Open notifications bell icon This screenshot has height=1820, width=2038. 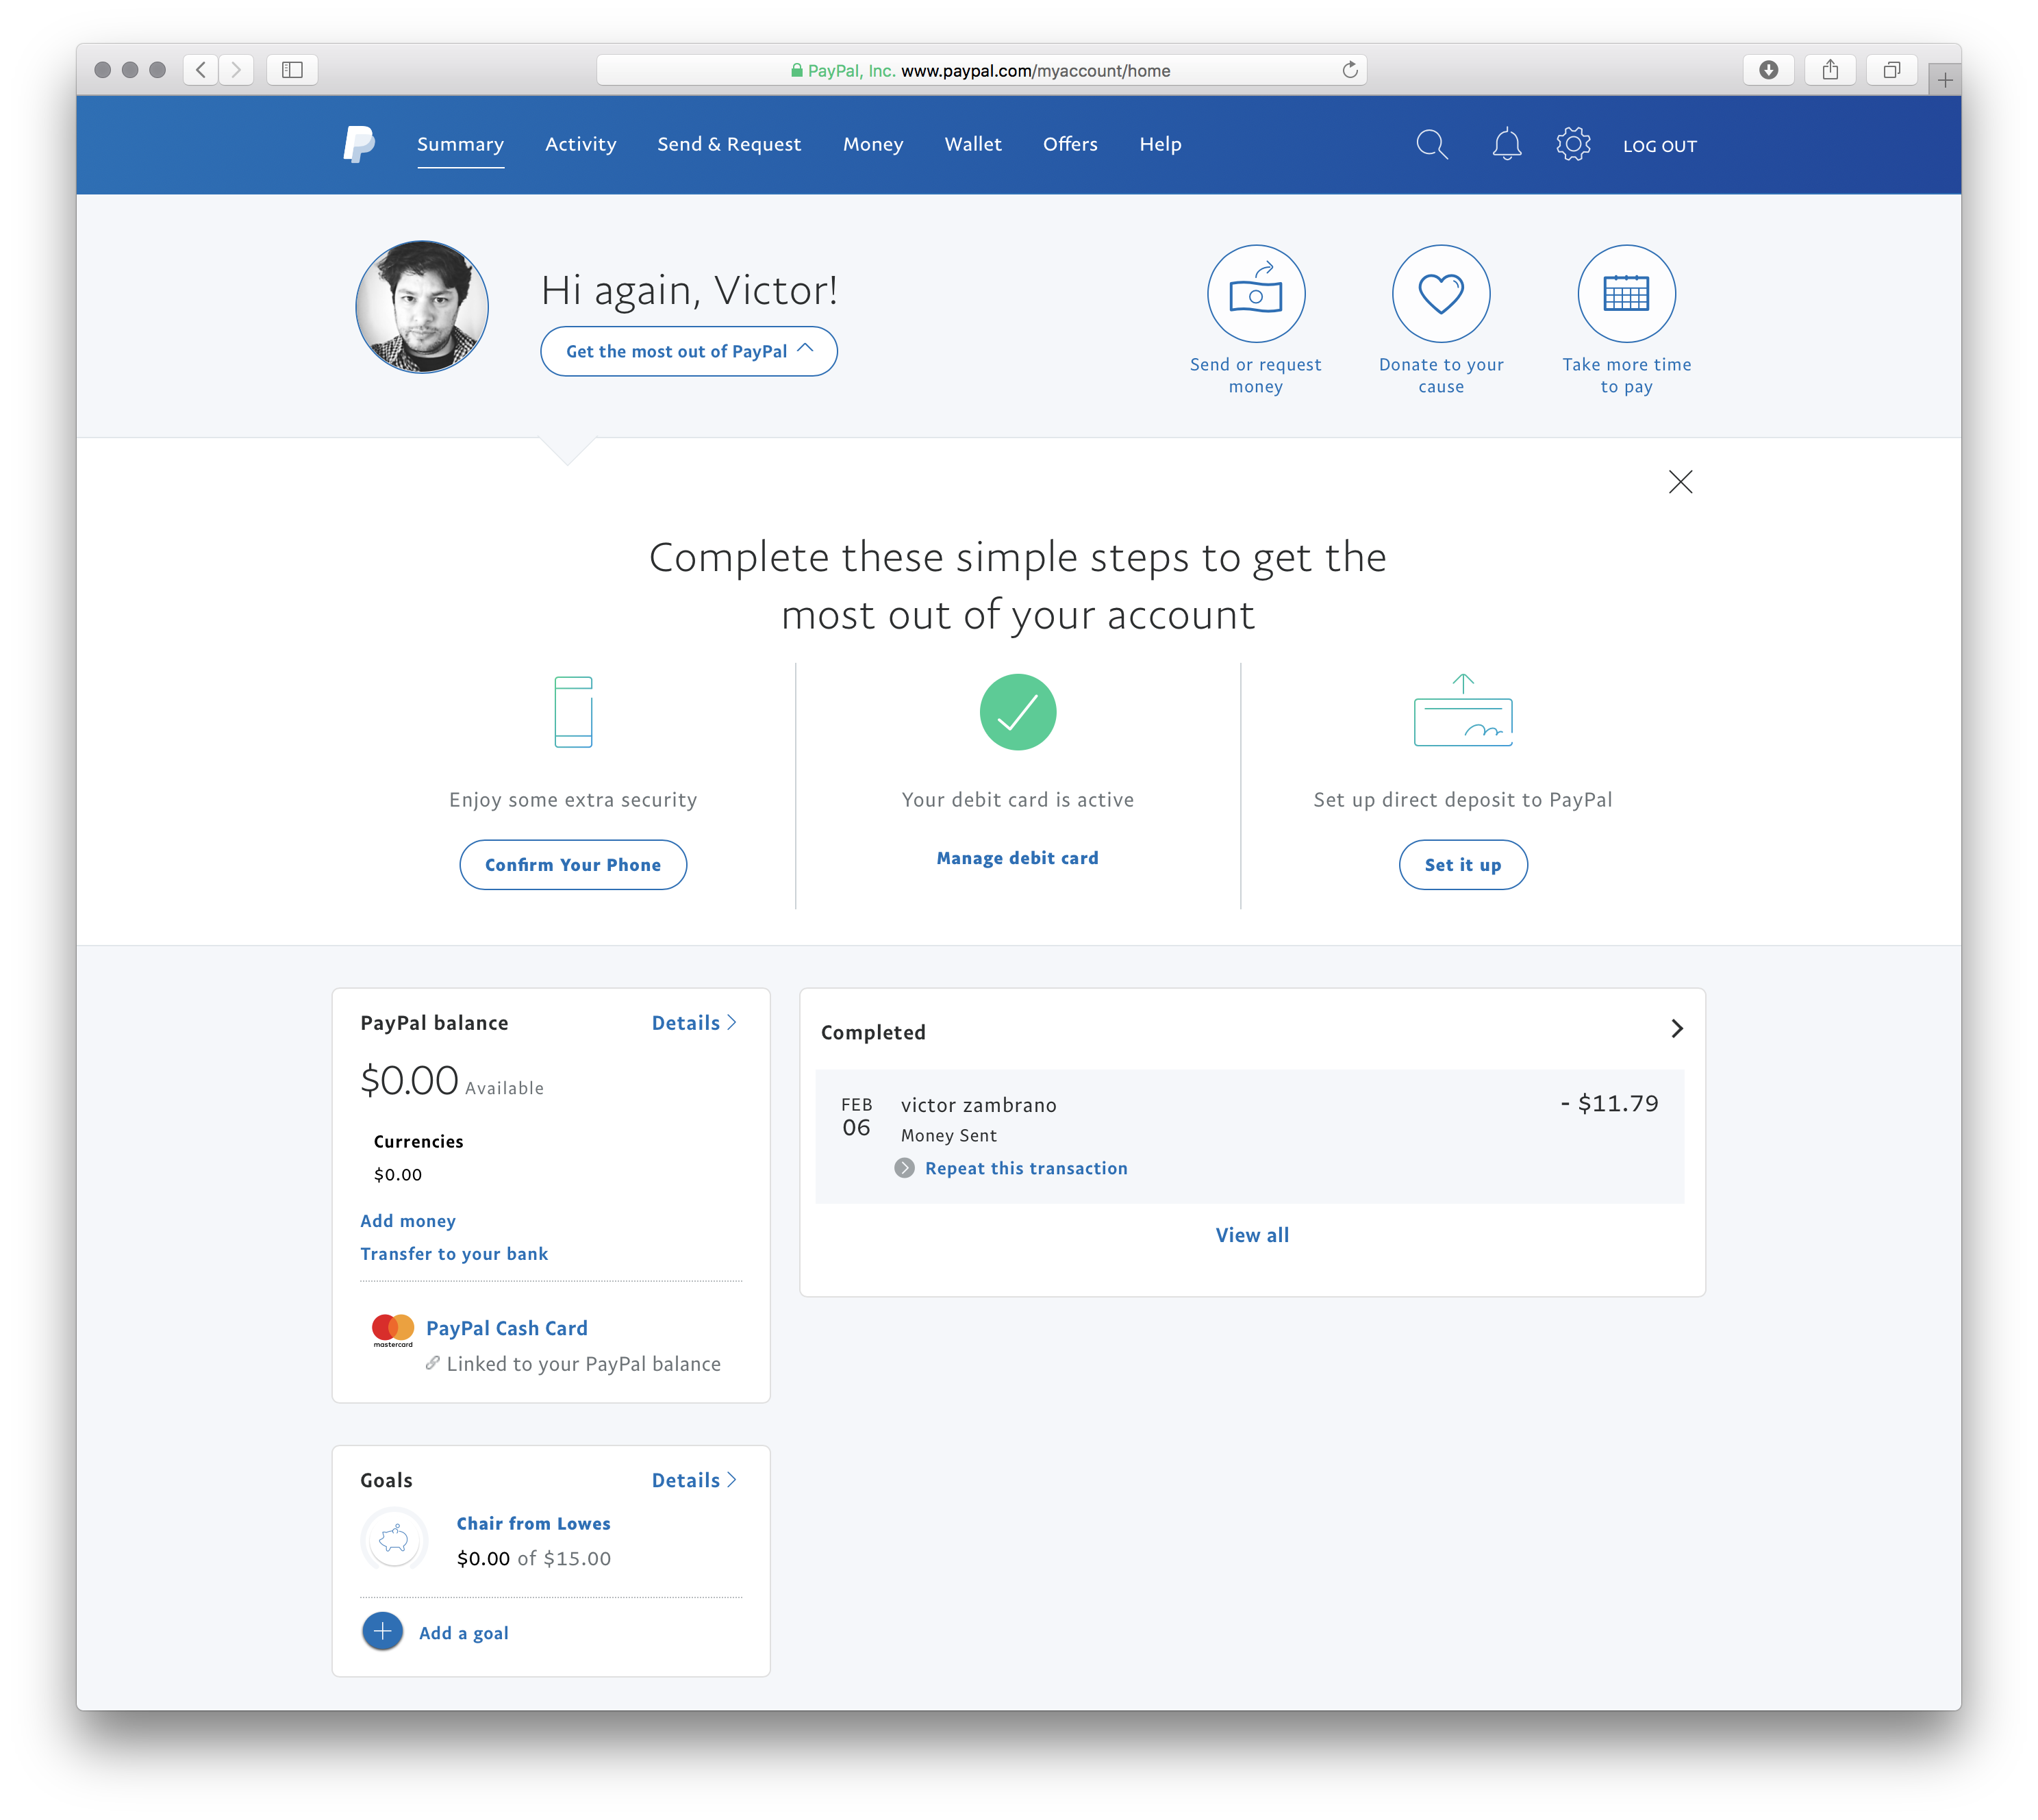pos(1506,145)
